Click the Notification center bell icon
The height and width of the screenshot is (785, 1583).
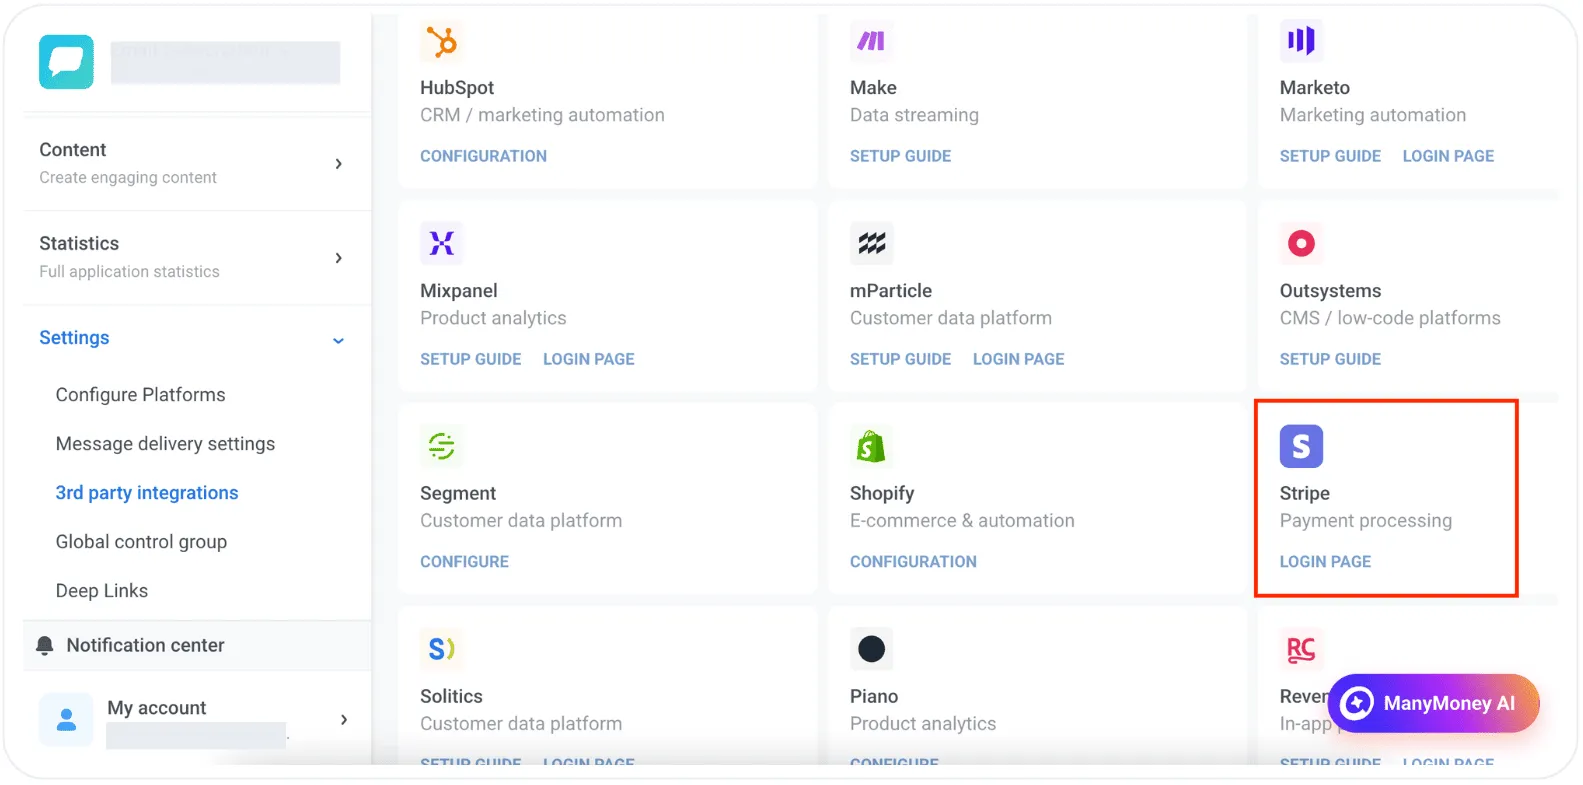tap(44, 646)
